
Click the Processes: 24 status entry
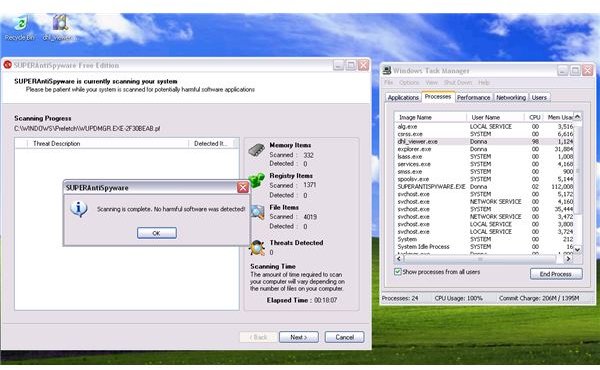click(x=400, y=298)
